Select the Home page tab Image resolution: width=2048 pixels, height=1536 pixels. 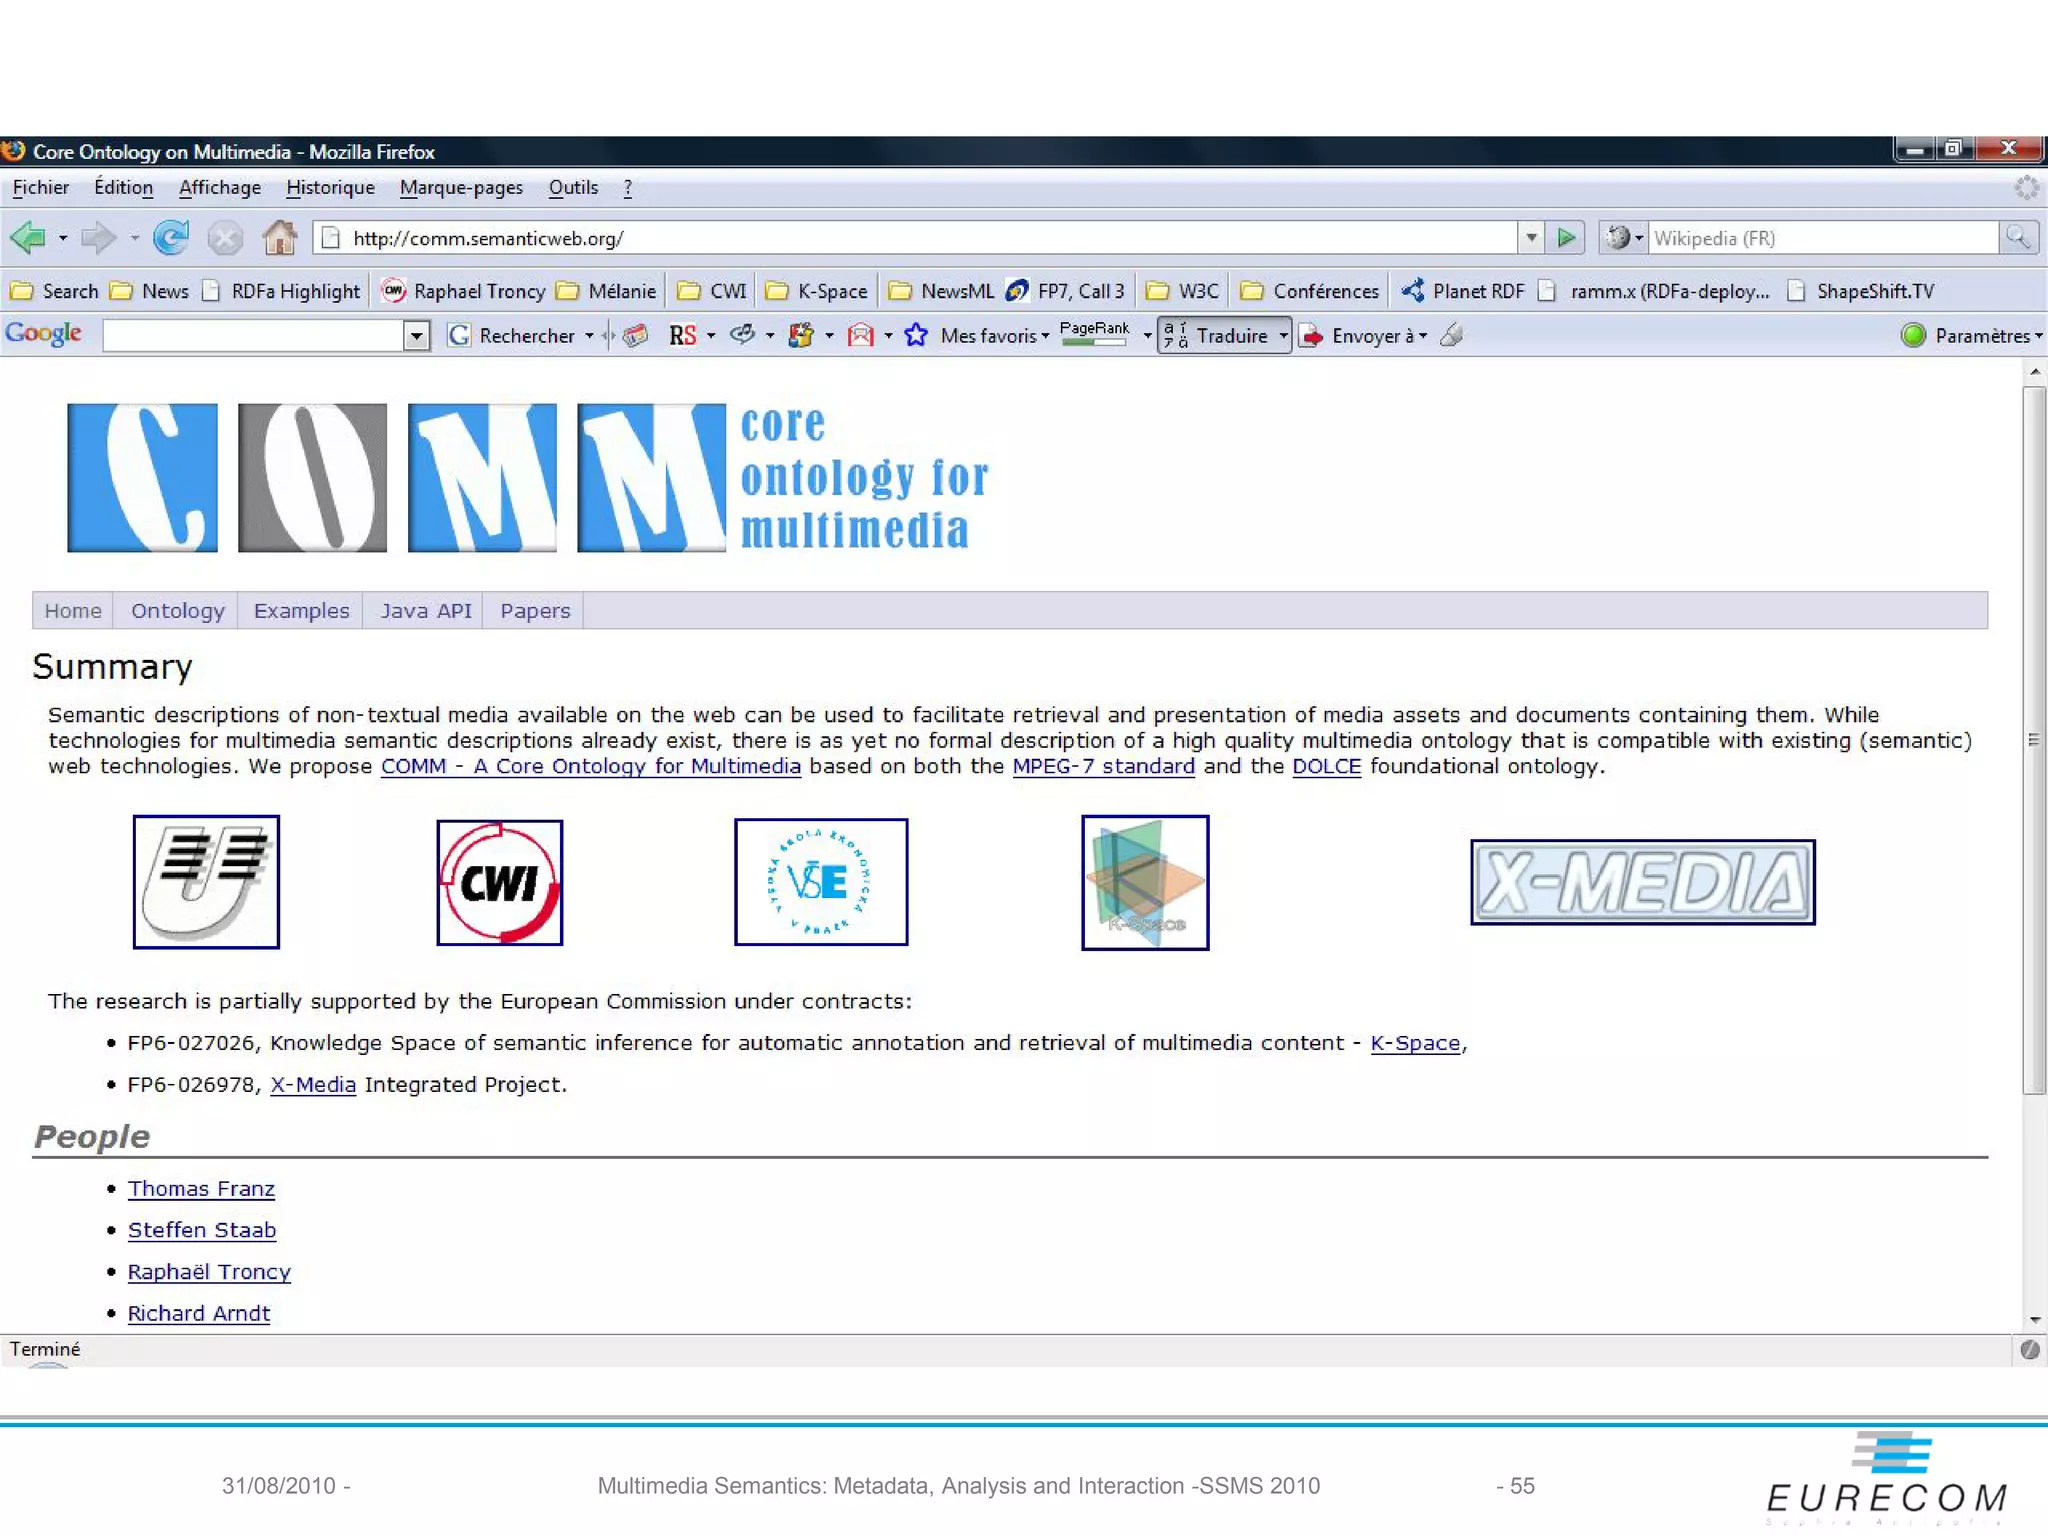click(x=73, y=611)
